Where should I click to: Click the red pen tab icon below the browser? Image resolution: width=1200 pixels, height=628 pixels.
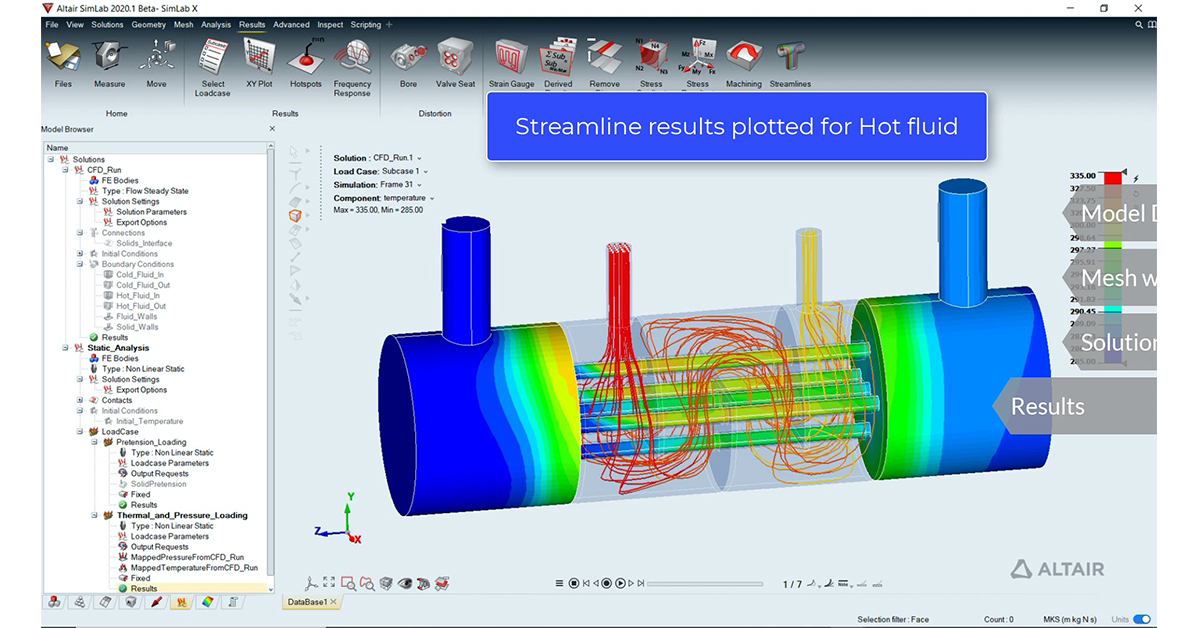pyautogui.click(x=157, y=602)
